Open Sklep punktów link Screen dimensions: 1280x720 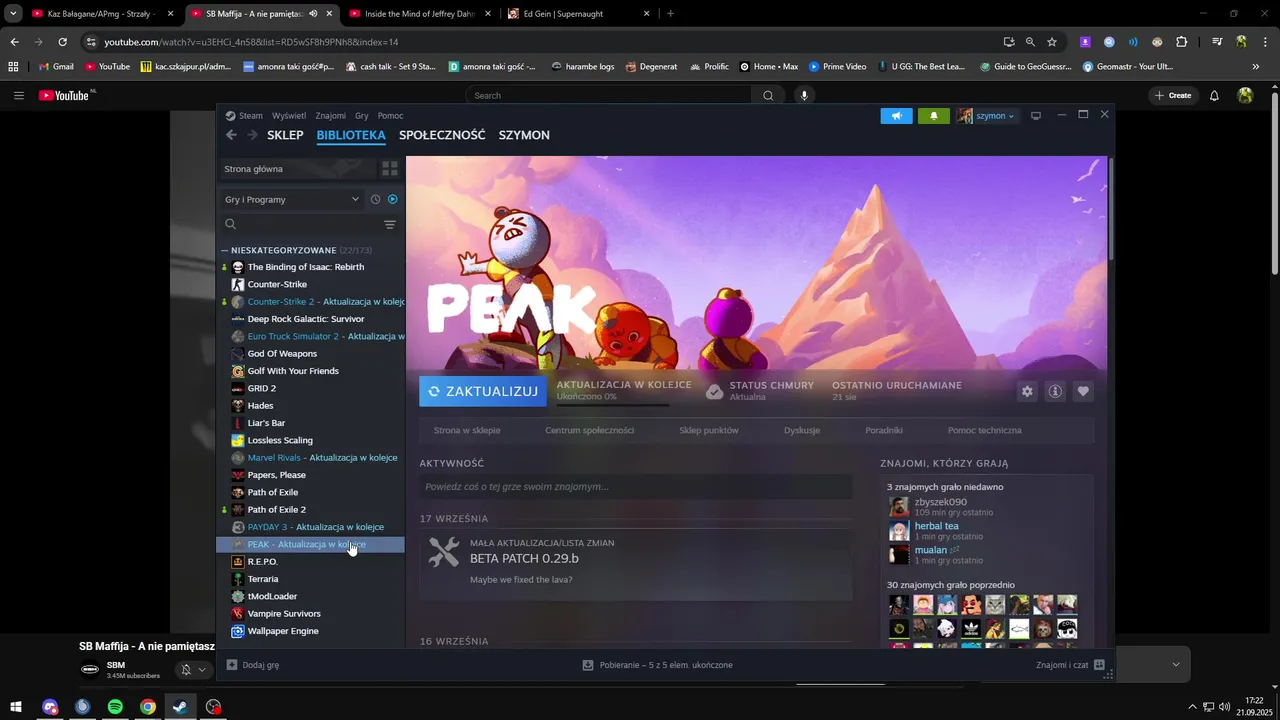[x=709, y=430]
